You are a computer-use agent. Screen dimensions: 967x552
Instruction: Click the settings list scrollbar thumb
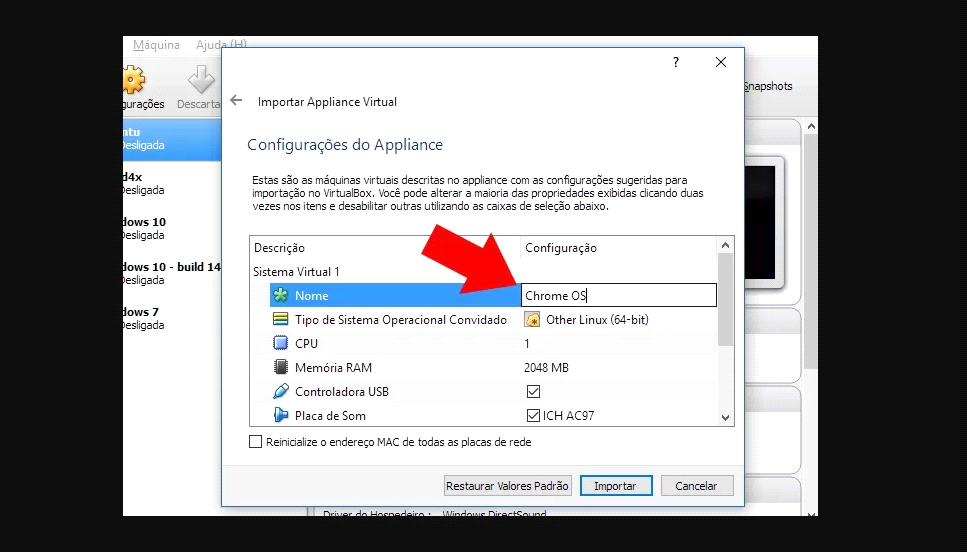[725, 299]
